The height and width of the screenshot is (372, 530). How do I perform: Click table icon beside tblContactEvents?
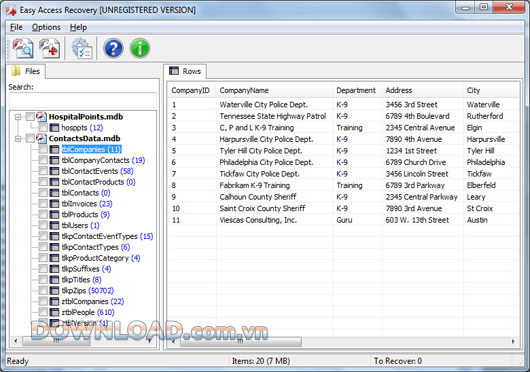pos(54,171)
